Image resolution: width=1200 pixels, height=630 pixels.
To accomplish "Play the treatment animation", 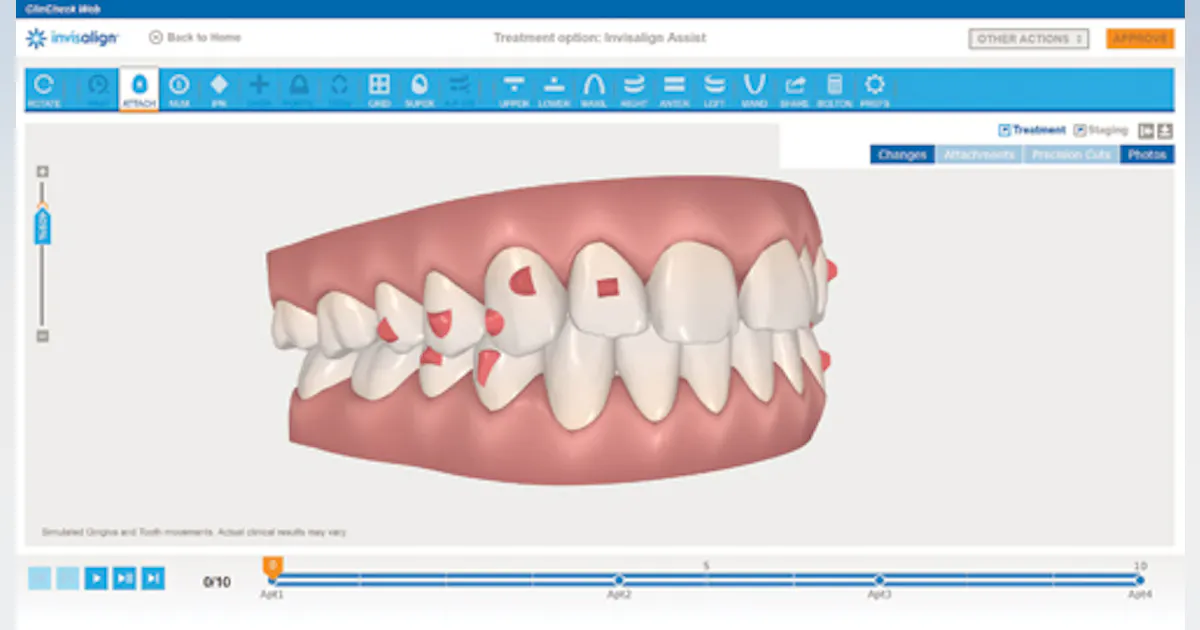I will click(96, 578).
